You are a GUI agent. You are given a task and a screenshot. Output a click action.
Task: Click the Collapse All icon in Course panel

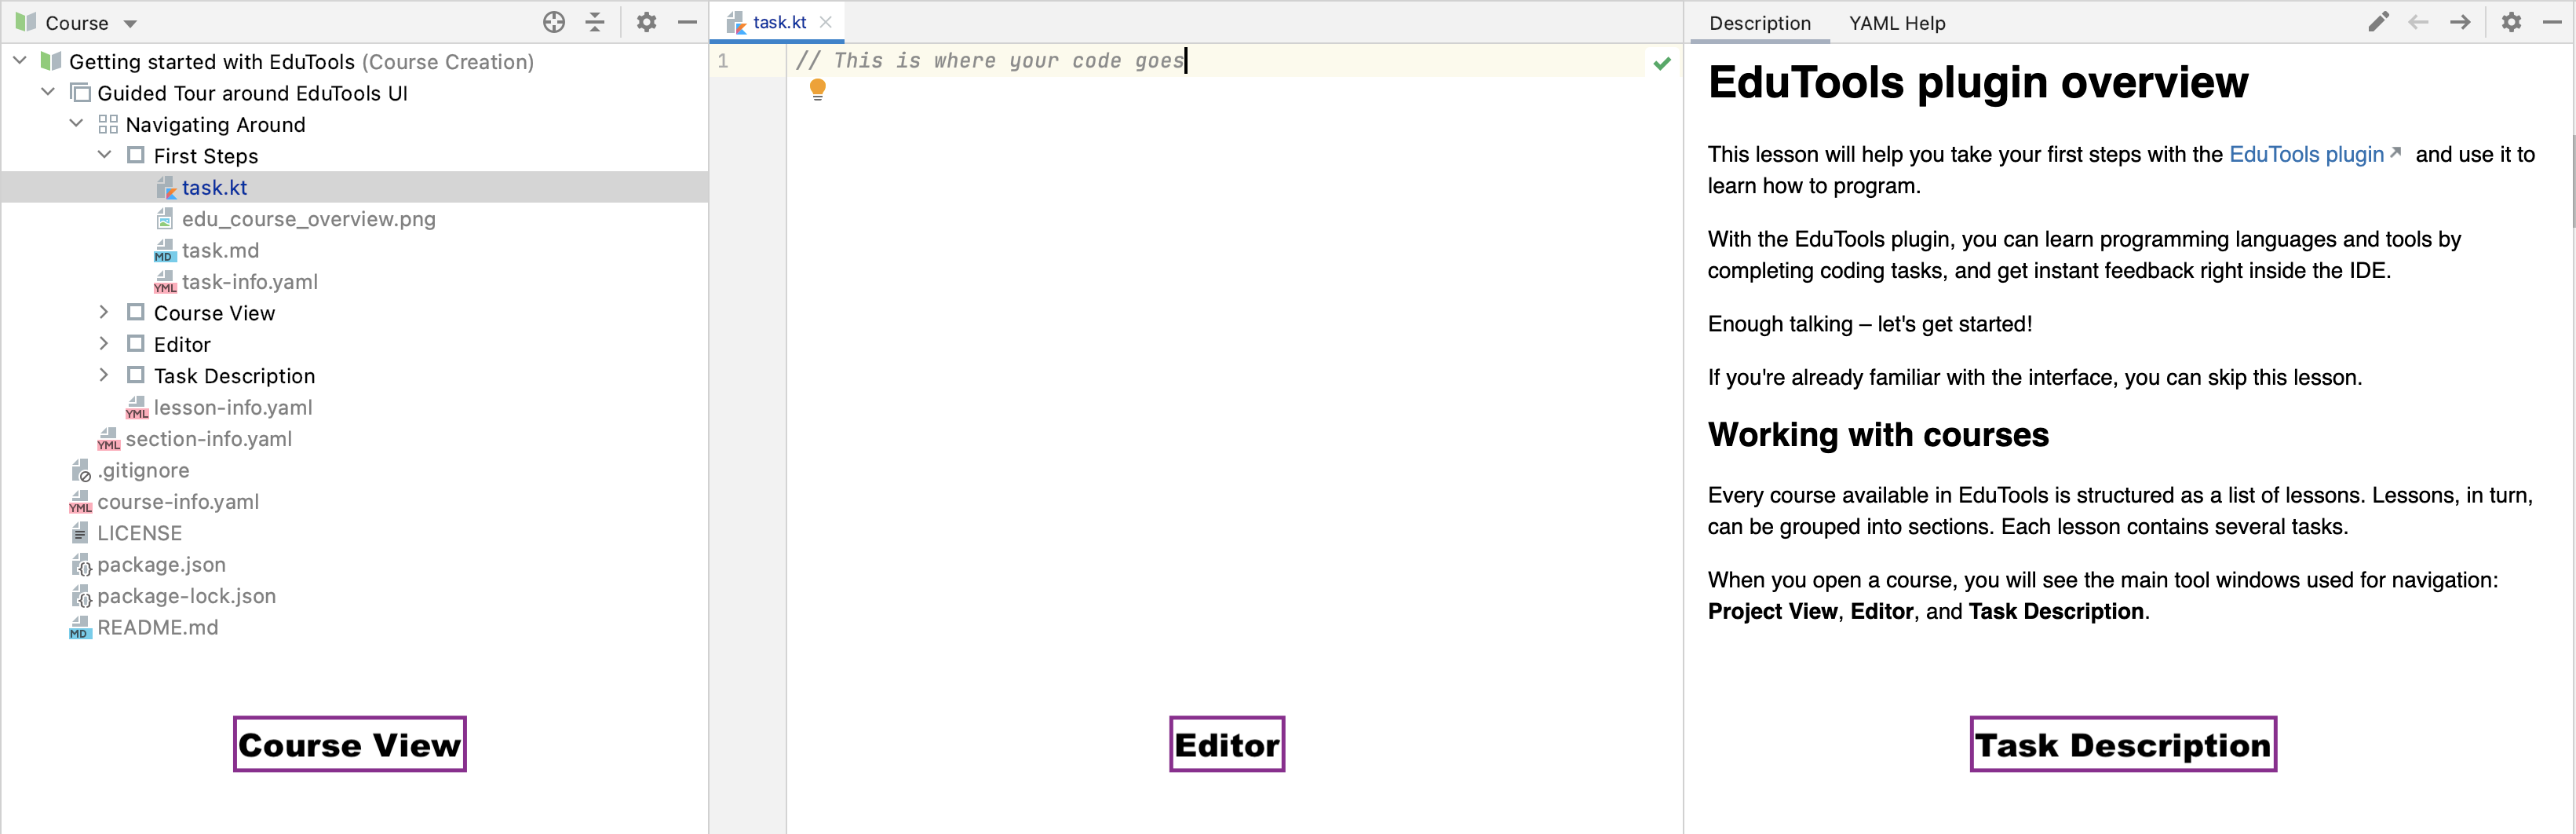coord(595,22)
